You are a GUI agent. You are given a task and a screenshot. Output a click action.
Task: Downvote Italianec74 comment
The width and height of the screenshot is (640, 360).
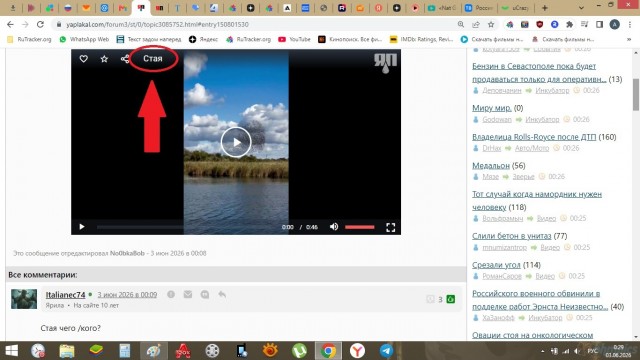[430, 299]
